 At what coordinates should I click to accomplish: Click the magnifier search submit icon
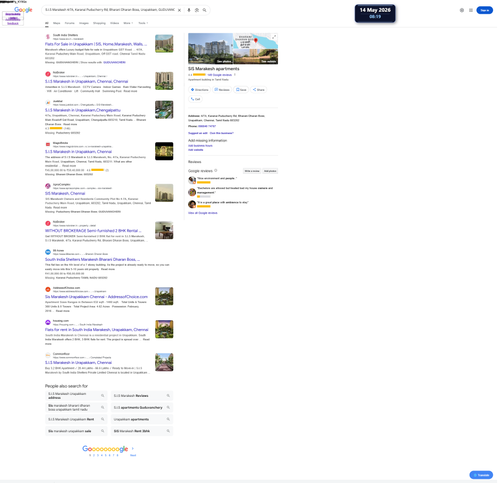point(204,10)
